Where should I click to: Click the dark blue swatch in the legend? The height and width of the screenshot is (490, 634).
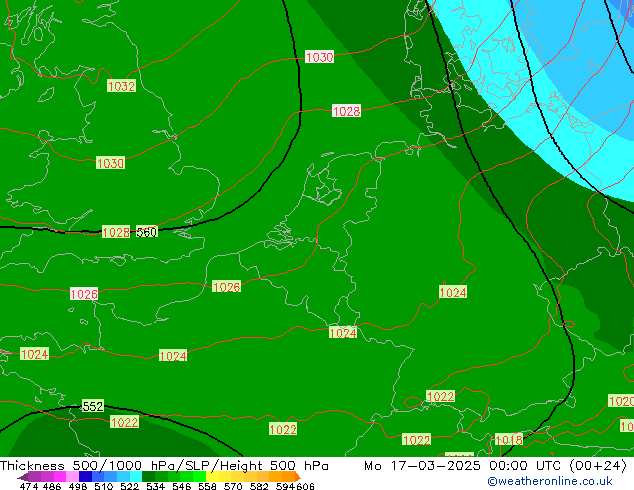[87, 476]
